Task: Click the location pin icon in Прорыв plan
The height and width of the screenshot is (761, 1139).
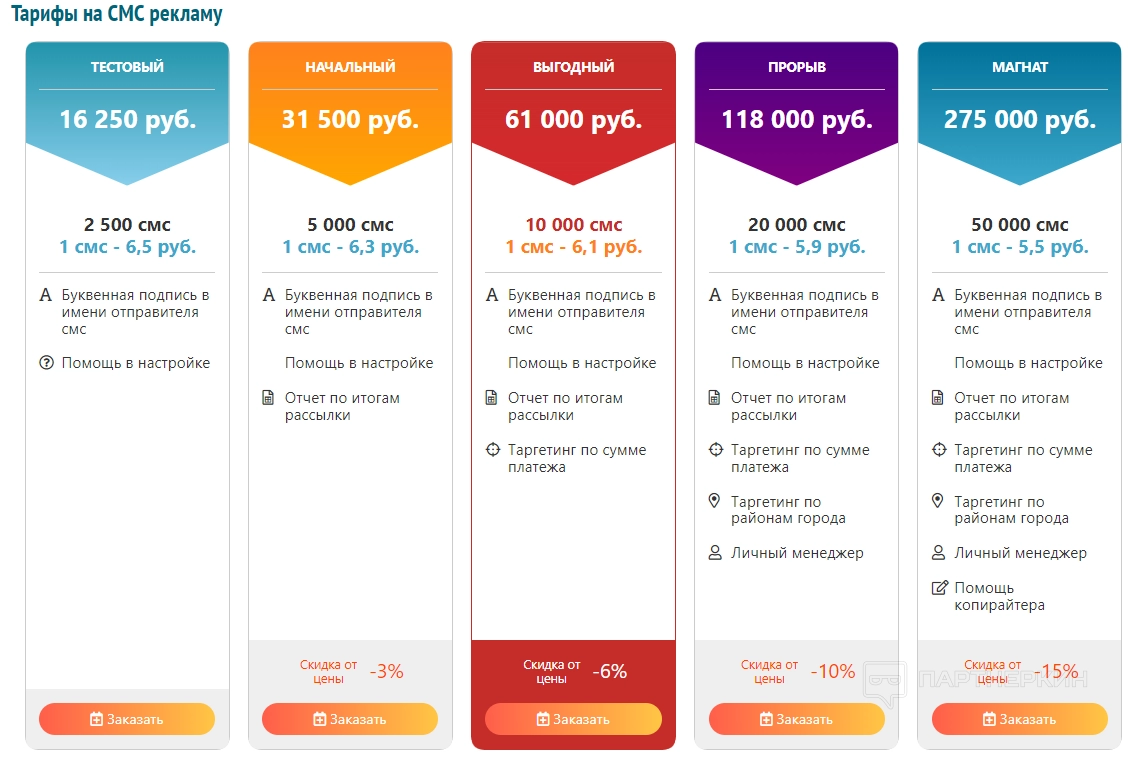Action: [x=714, y=501]
